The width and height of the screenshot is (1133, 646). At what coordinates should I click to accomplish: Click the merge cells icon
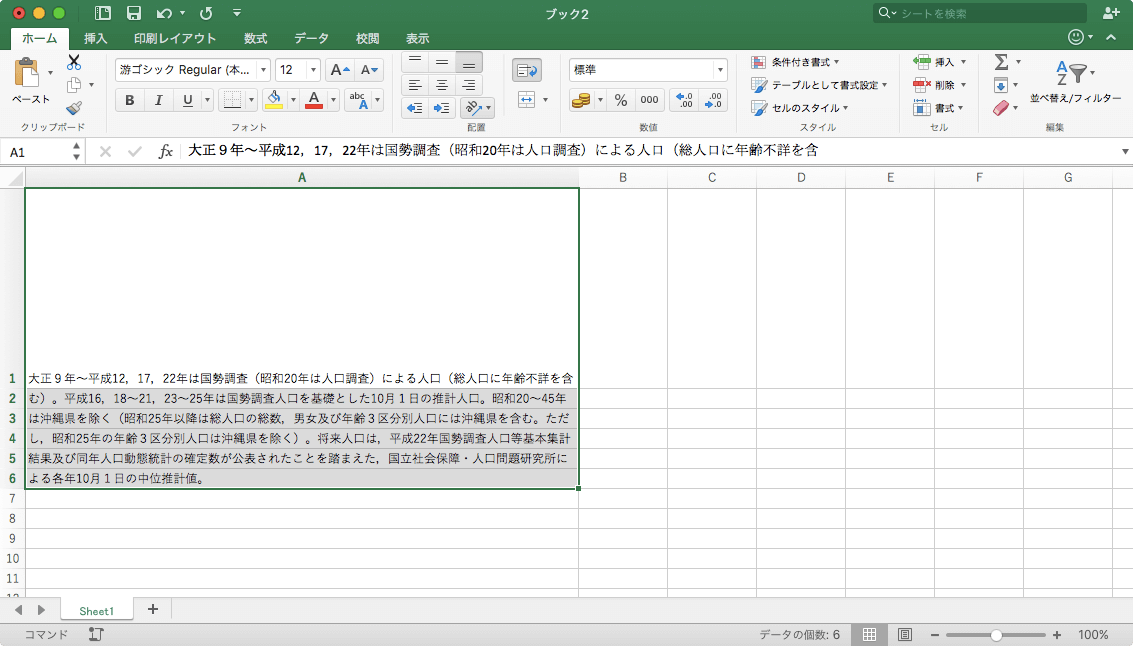(527, 100)
